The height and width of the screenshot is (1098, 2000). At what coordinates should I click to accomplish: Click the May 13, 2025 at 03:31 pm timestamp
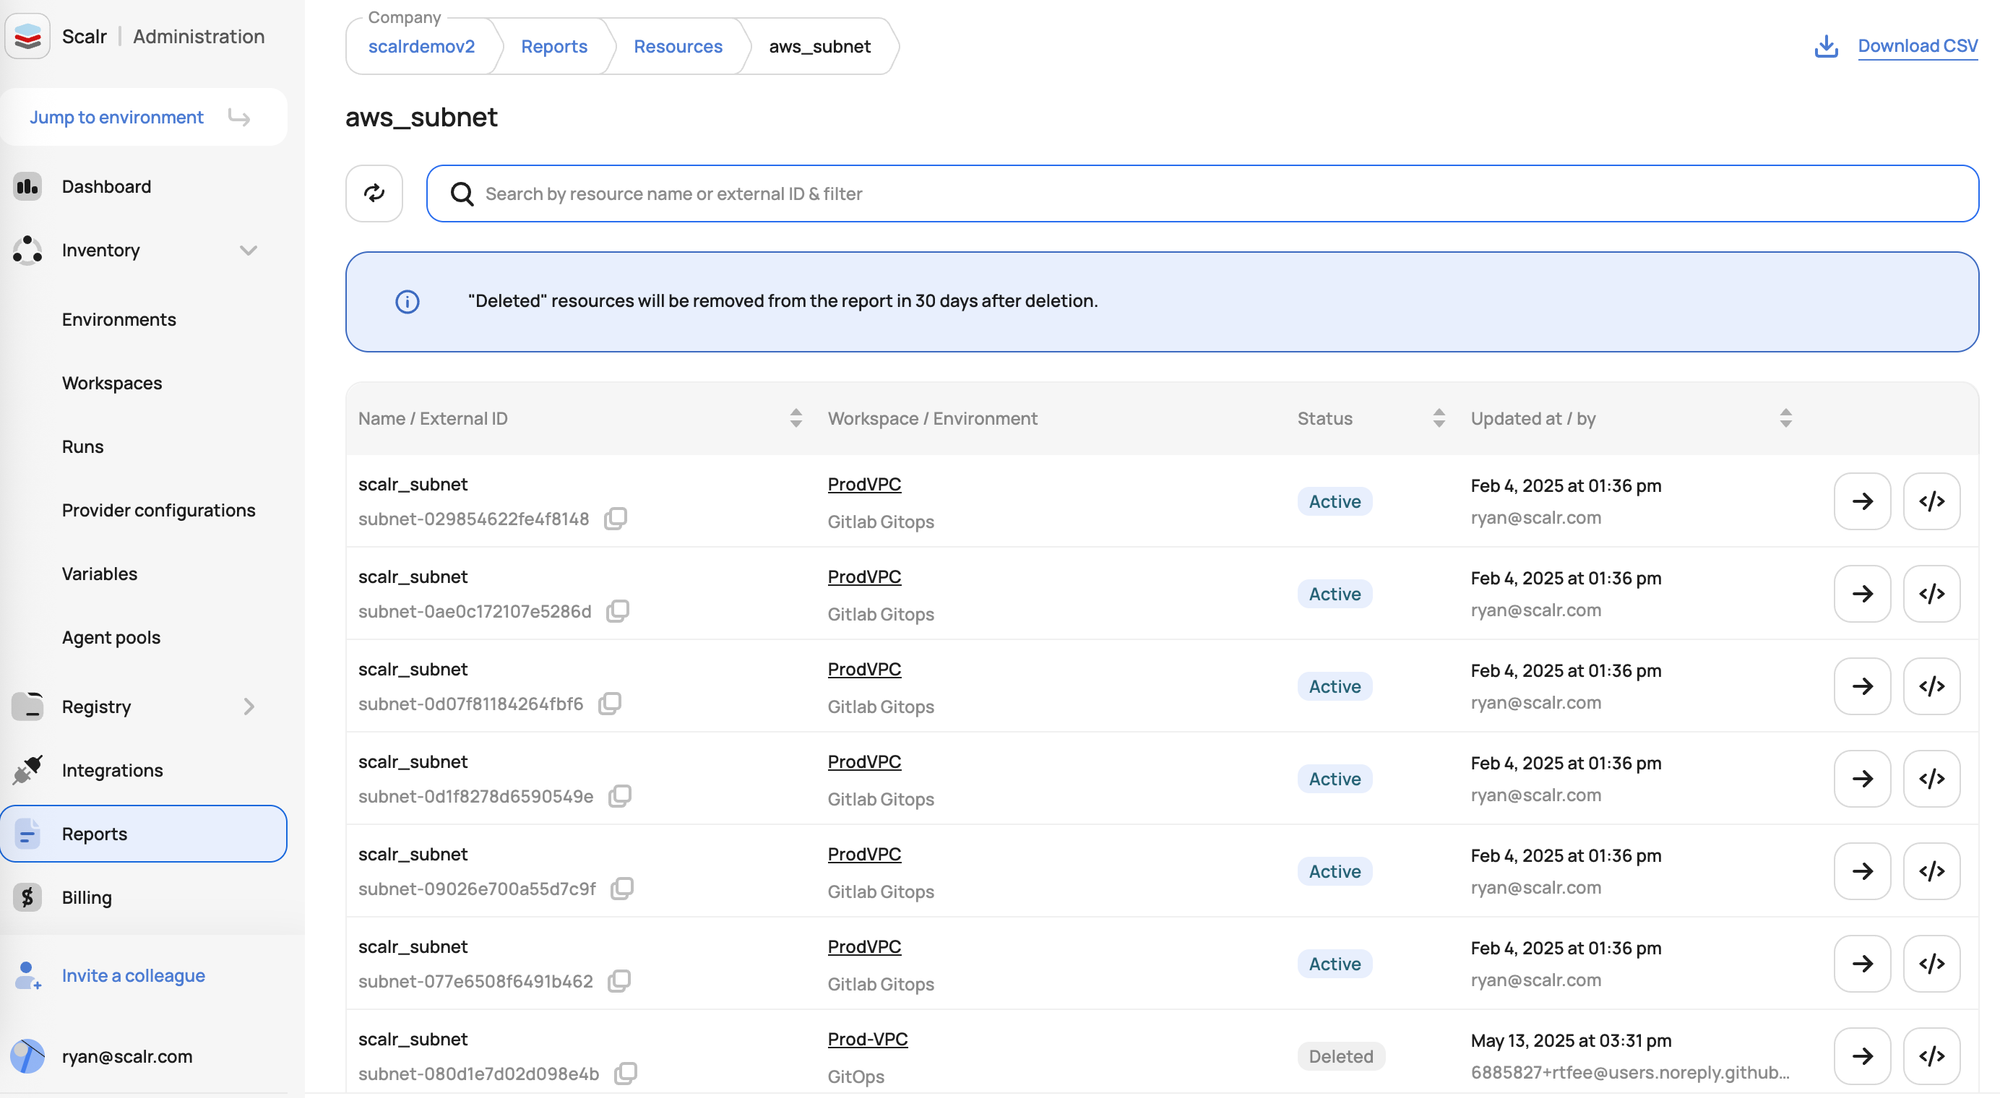(x=1571, y=1040)
